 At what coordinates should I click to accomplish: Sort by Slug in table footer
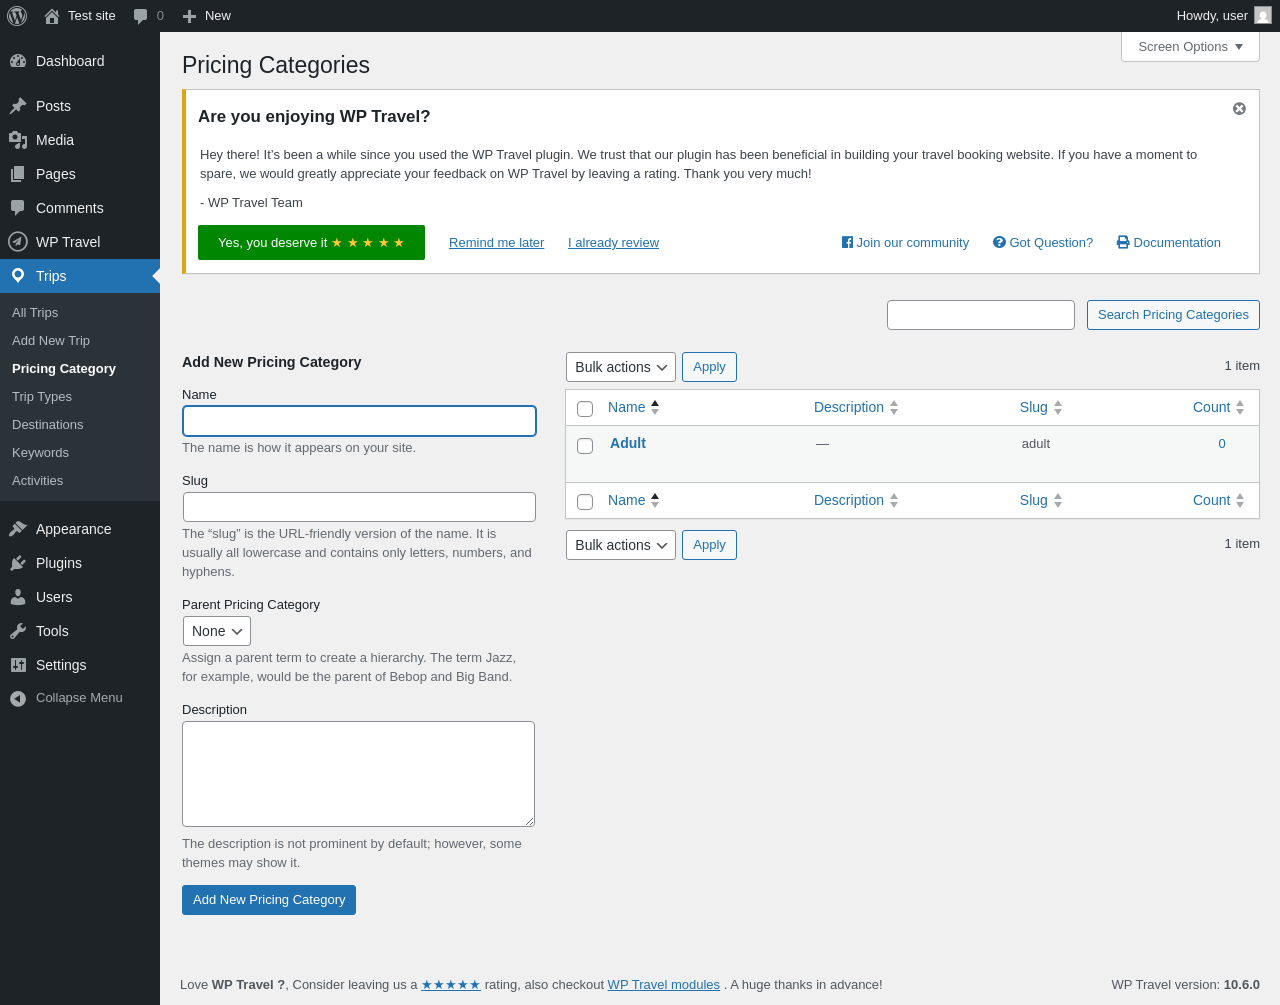click(x=1041, y=500)
